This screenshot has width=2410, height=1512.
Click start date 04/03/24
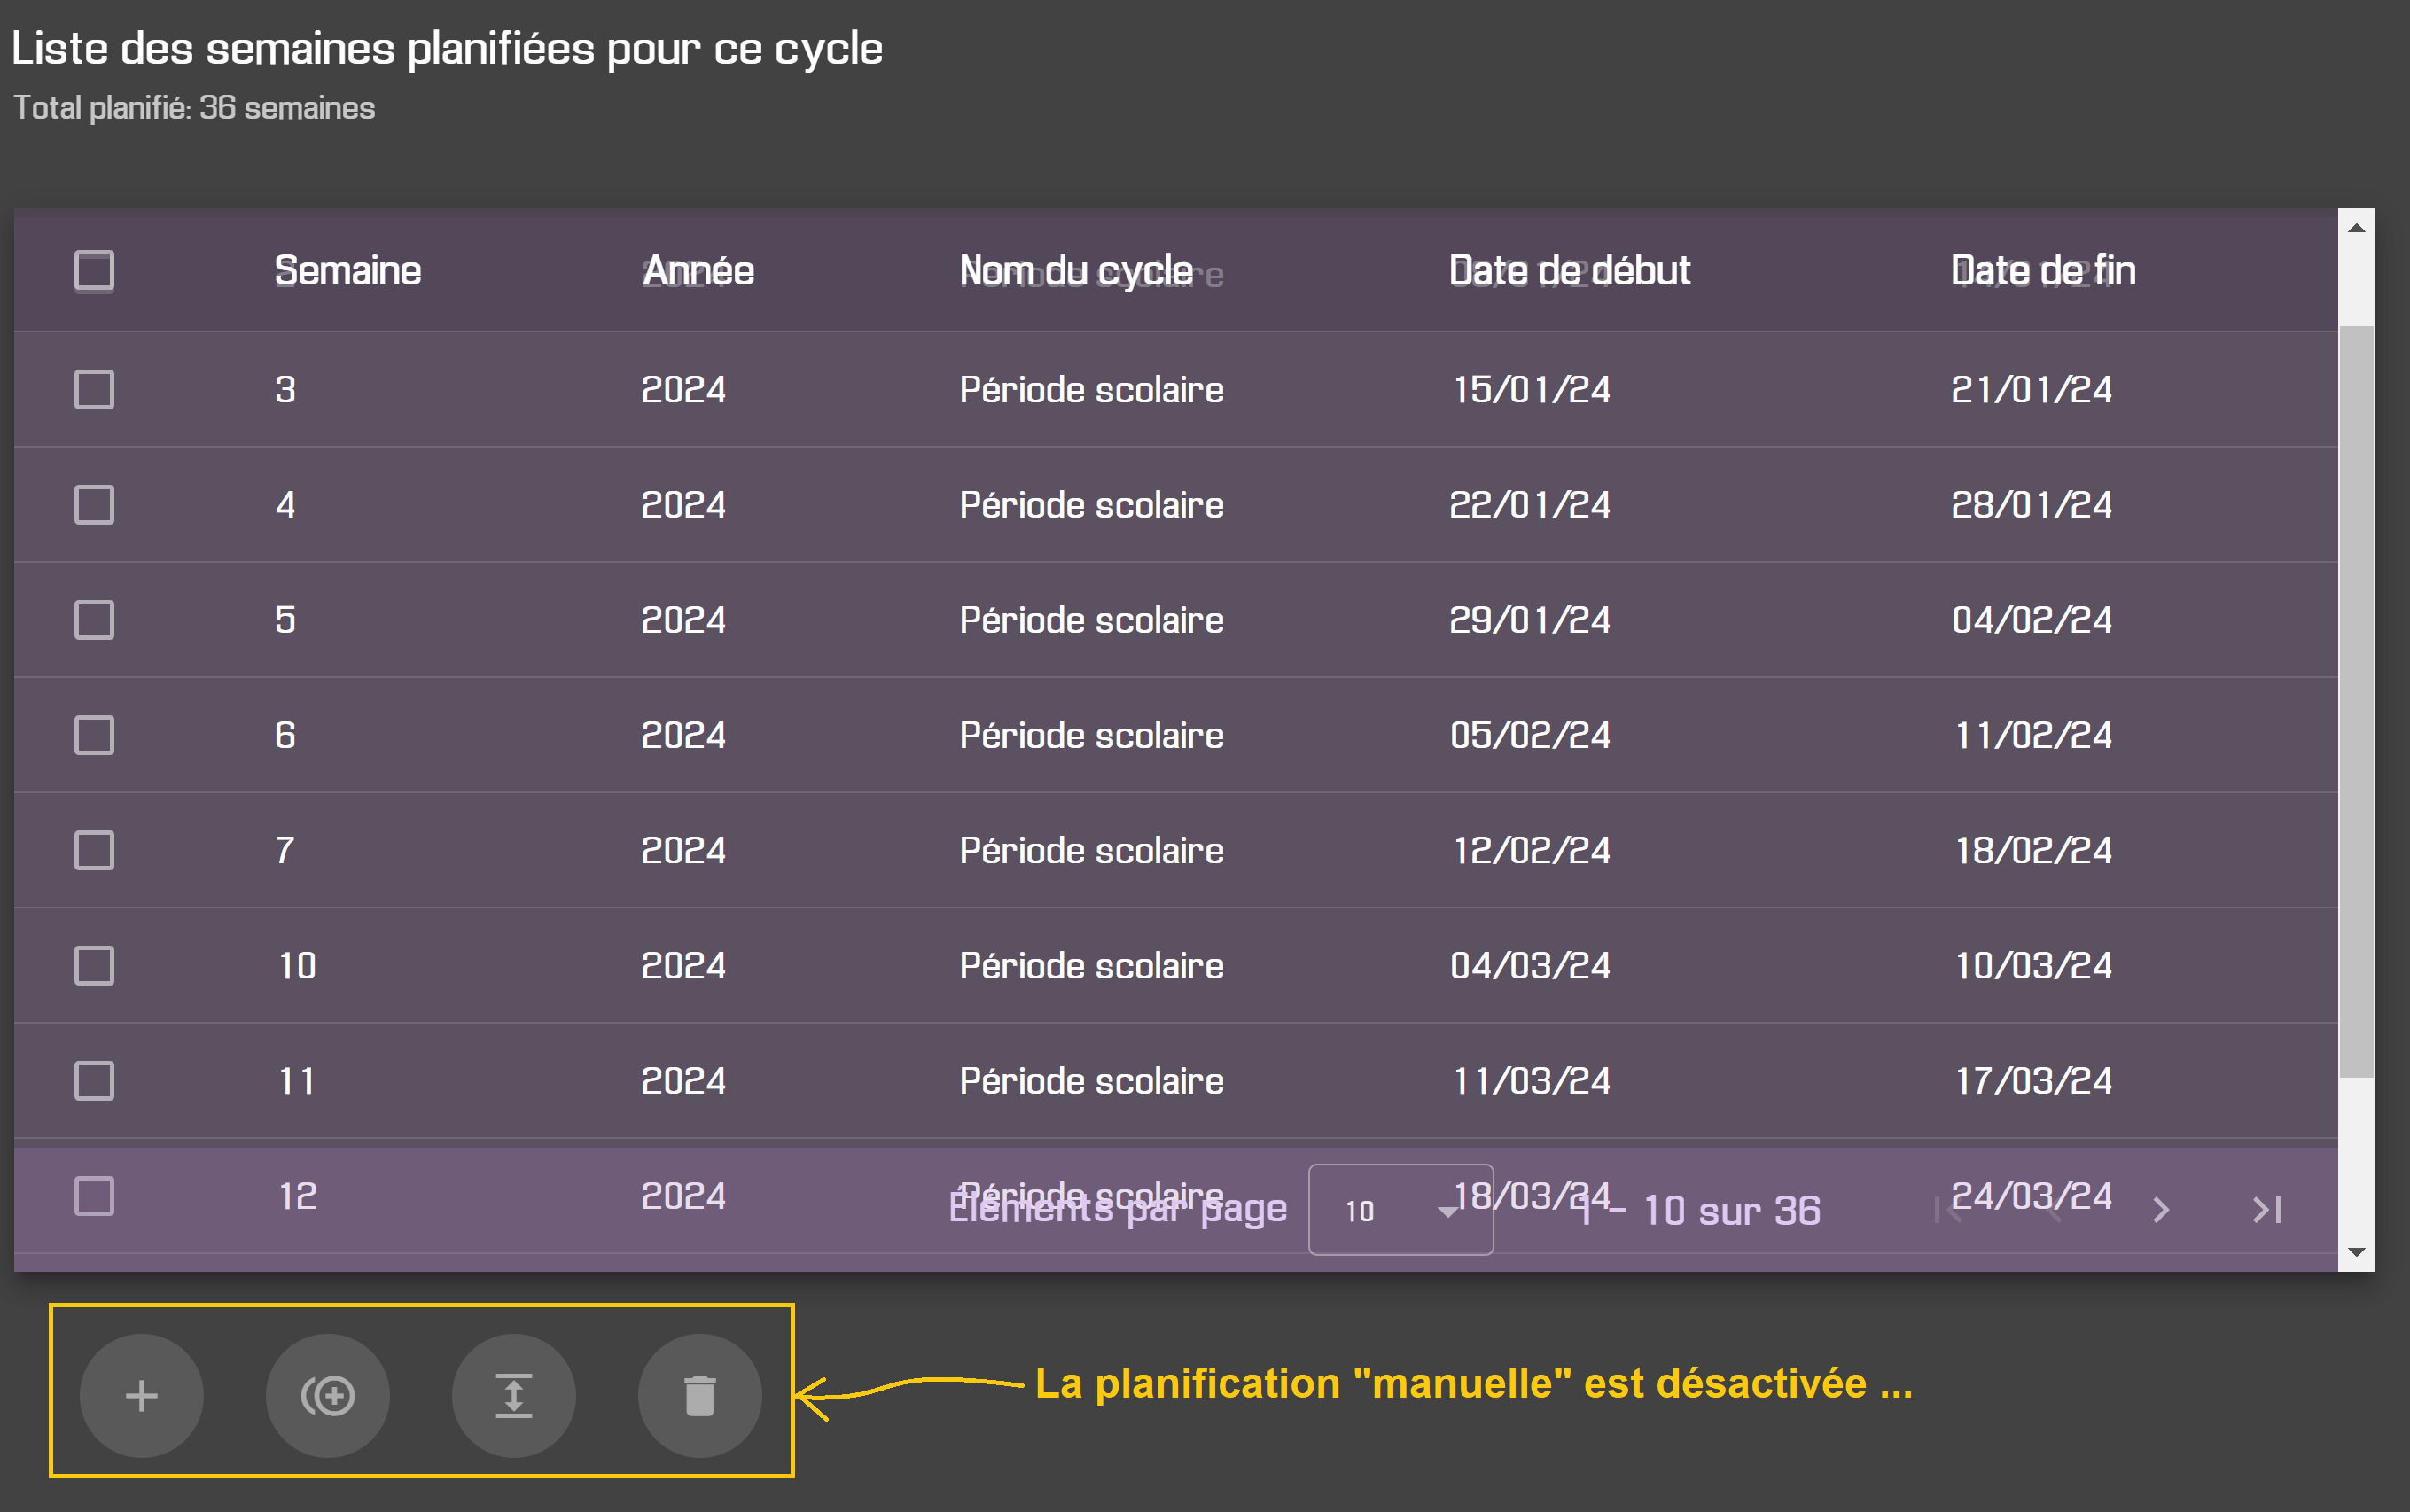click(1530, 965)
